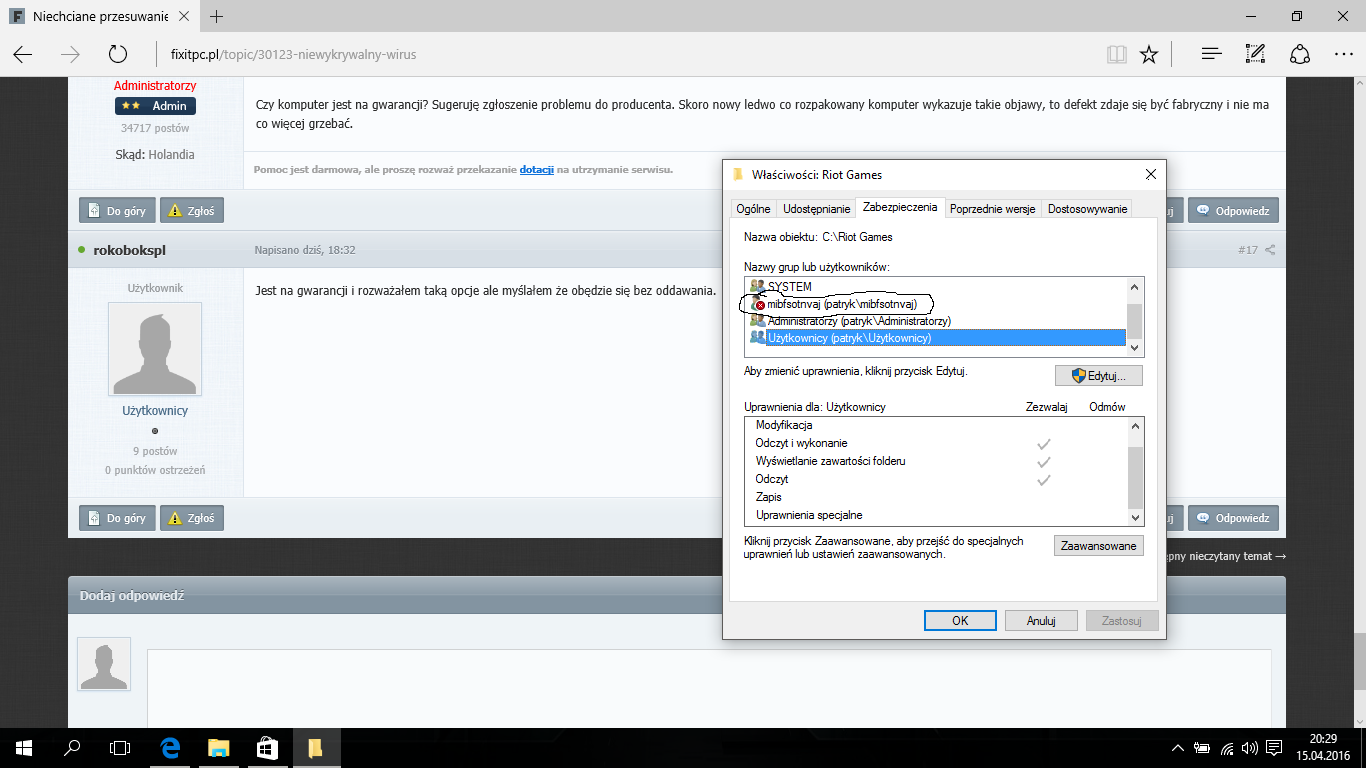The height and width of the screenshot is (768, 1366).
Task: Open the Dostosowywanie tab
Action: click(1087, 209)
